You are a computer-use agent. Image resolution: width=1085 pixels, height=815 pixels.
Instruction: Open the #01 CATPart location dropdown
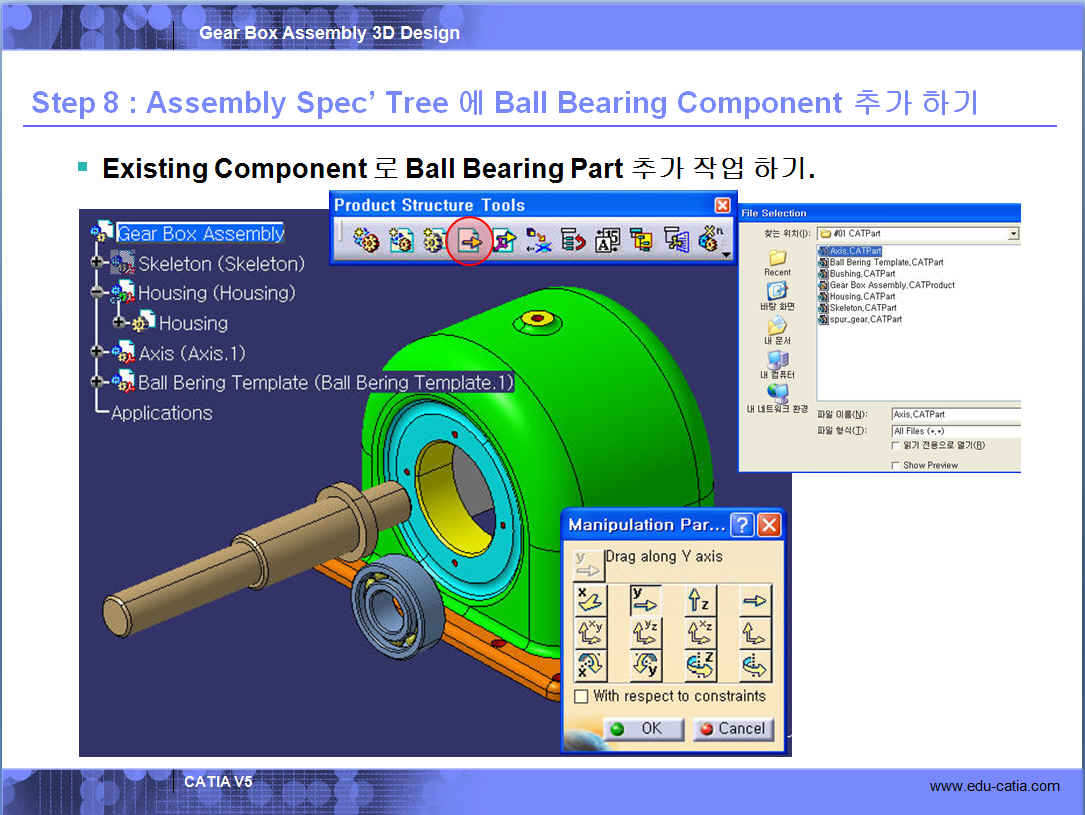pyautogui.click(x=1013, y=234)
